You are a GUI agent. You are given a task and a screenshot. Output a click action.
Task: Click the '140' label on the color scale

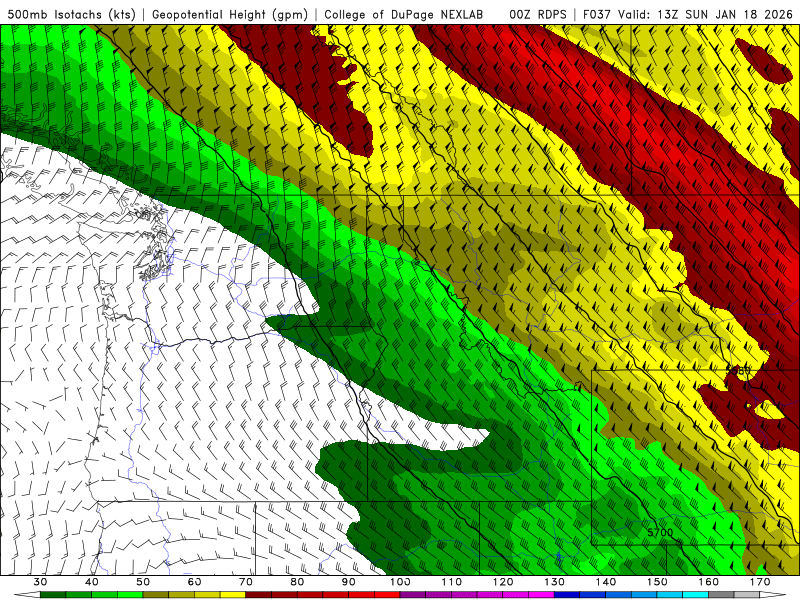click(606, 582)
